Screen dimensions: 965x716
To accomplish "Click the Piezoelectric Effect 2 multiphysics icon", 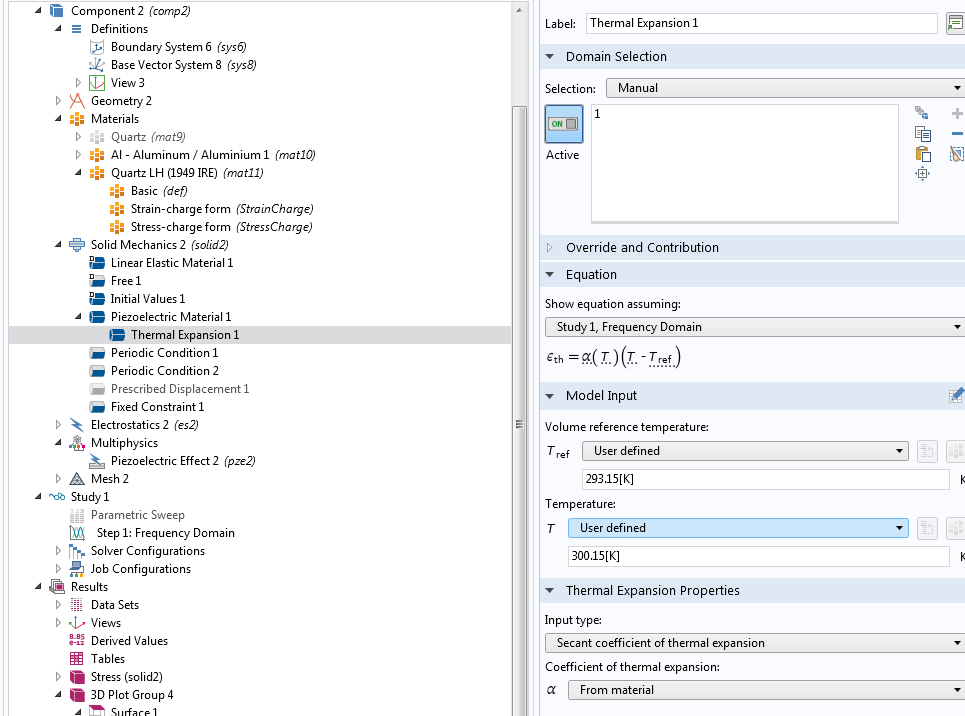I will [97, 461].
